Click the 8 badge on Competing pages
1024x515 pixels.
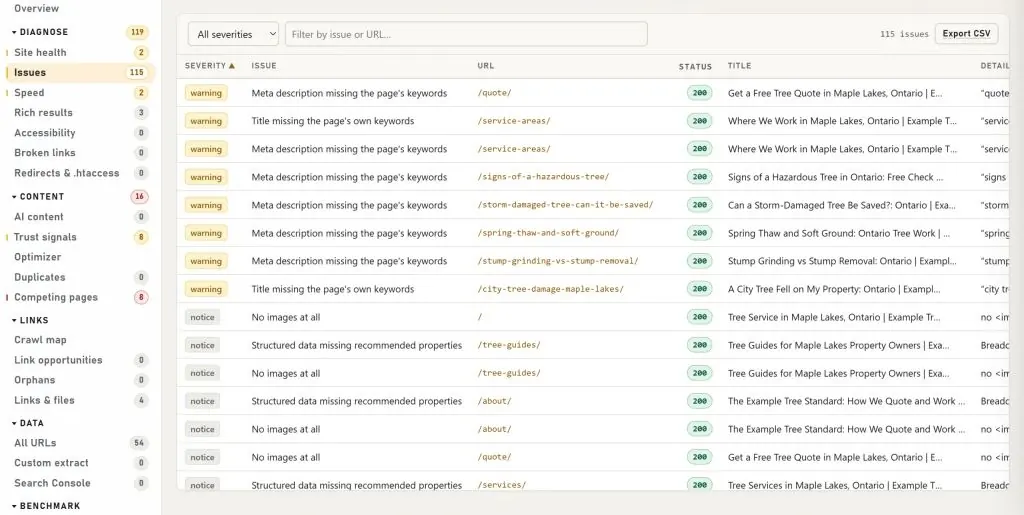(141, 298)
